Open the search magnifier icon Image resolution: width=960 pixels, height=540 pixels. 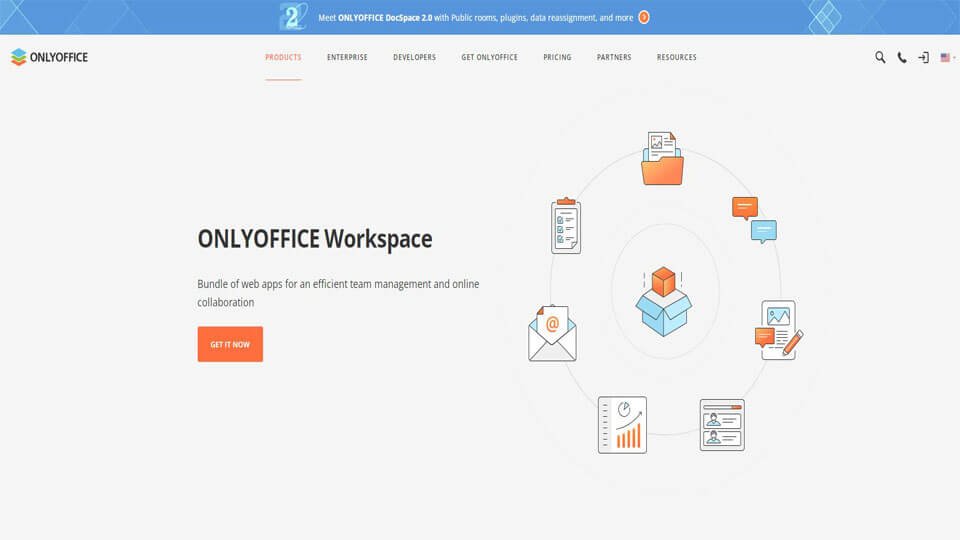tap(880, 58)
